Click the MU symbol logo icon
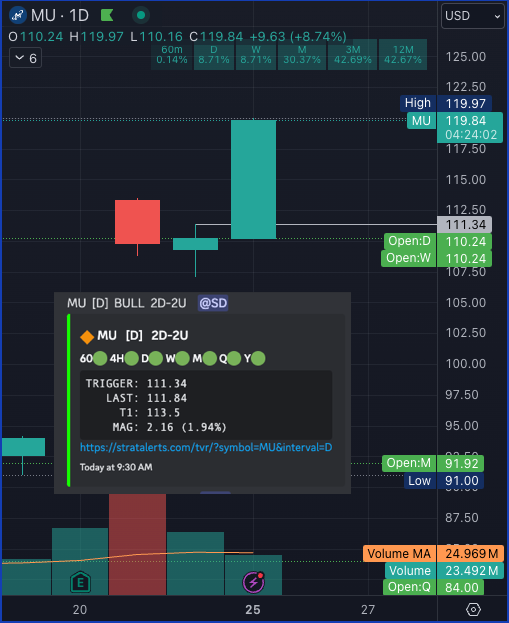Image resolution: width=509 pixels, height=623 pixels. (x=17, y=15)
